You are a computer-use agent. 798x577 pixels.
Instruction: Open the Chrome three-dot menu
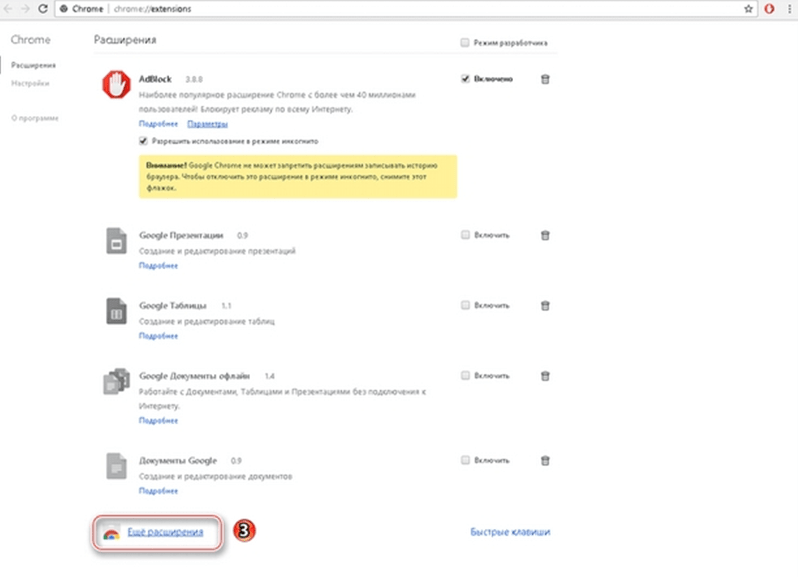(787, 8)
